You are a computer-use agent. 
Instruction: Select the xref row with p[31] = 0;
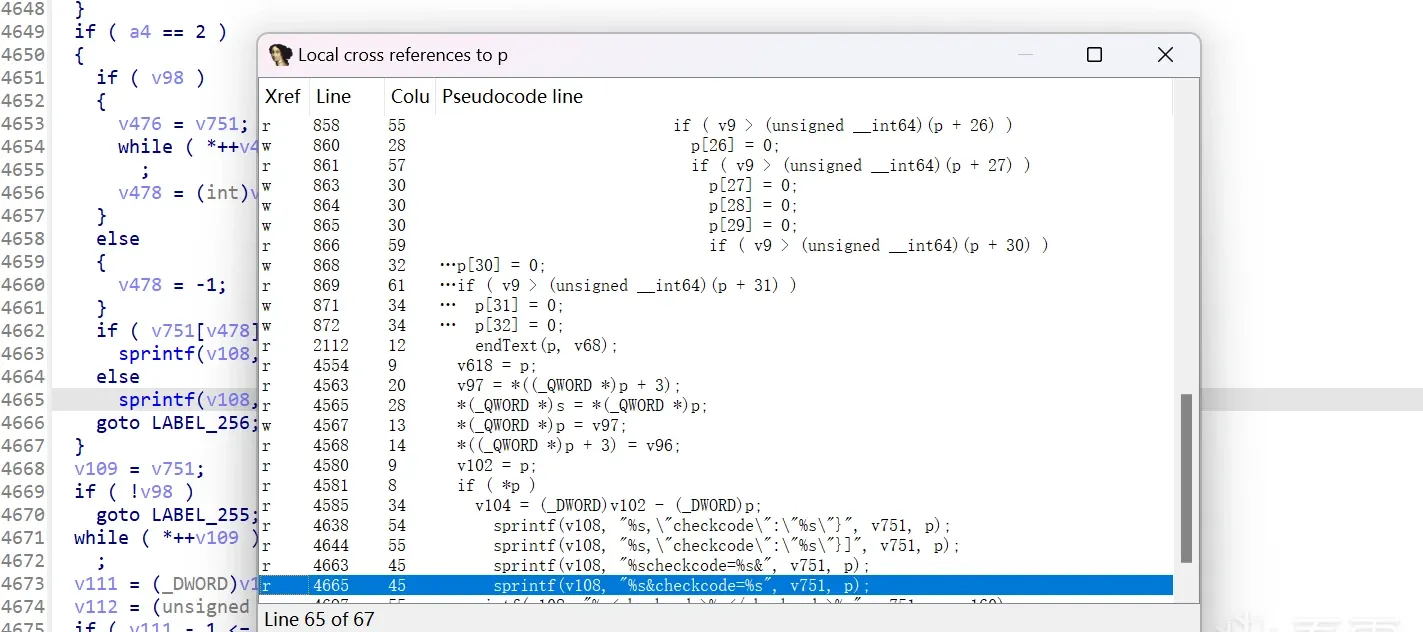pyautogui.click(x=716, y=305)
